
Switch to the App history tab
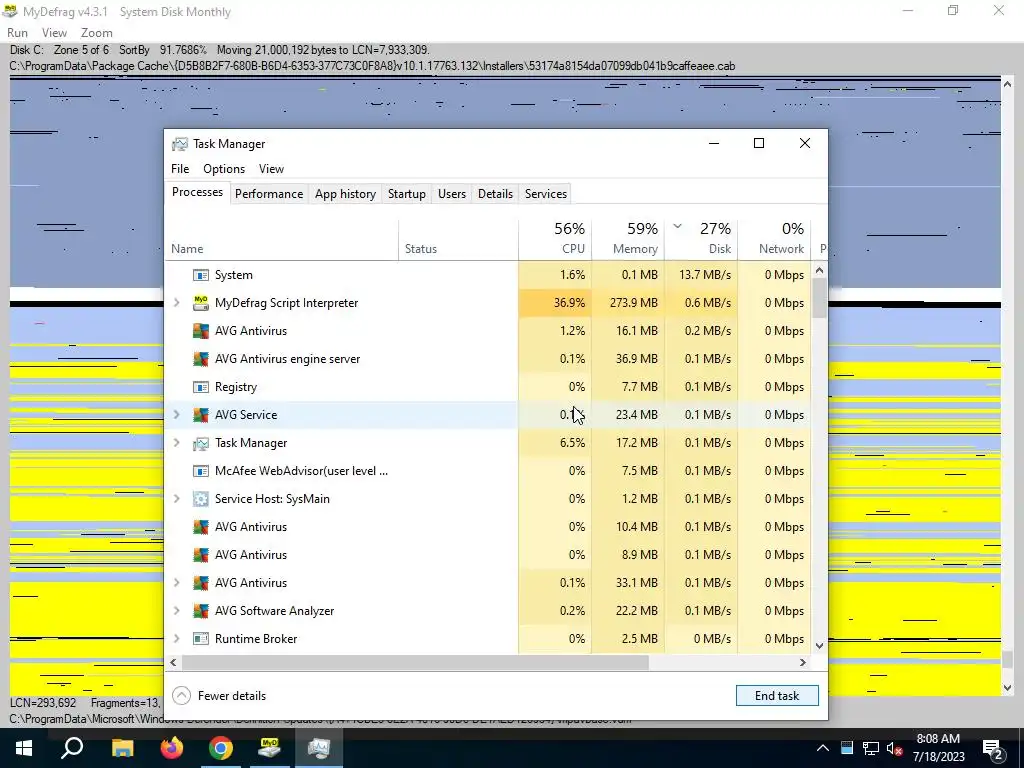point(345,194)
